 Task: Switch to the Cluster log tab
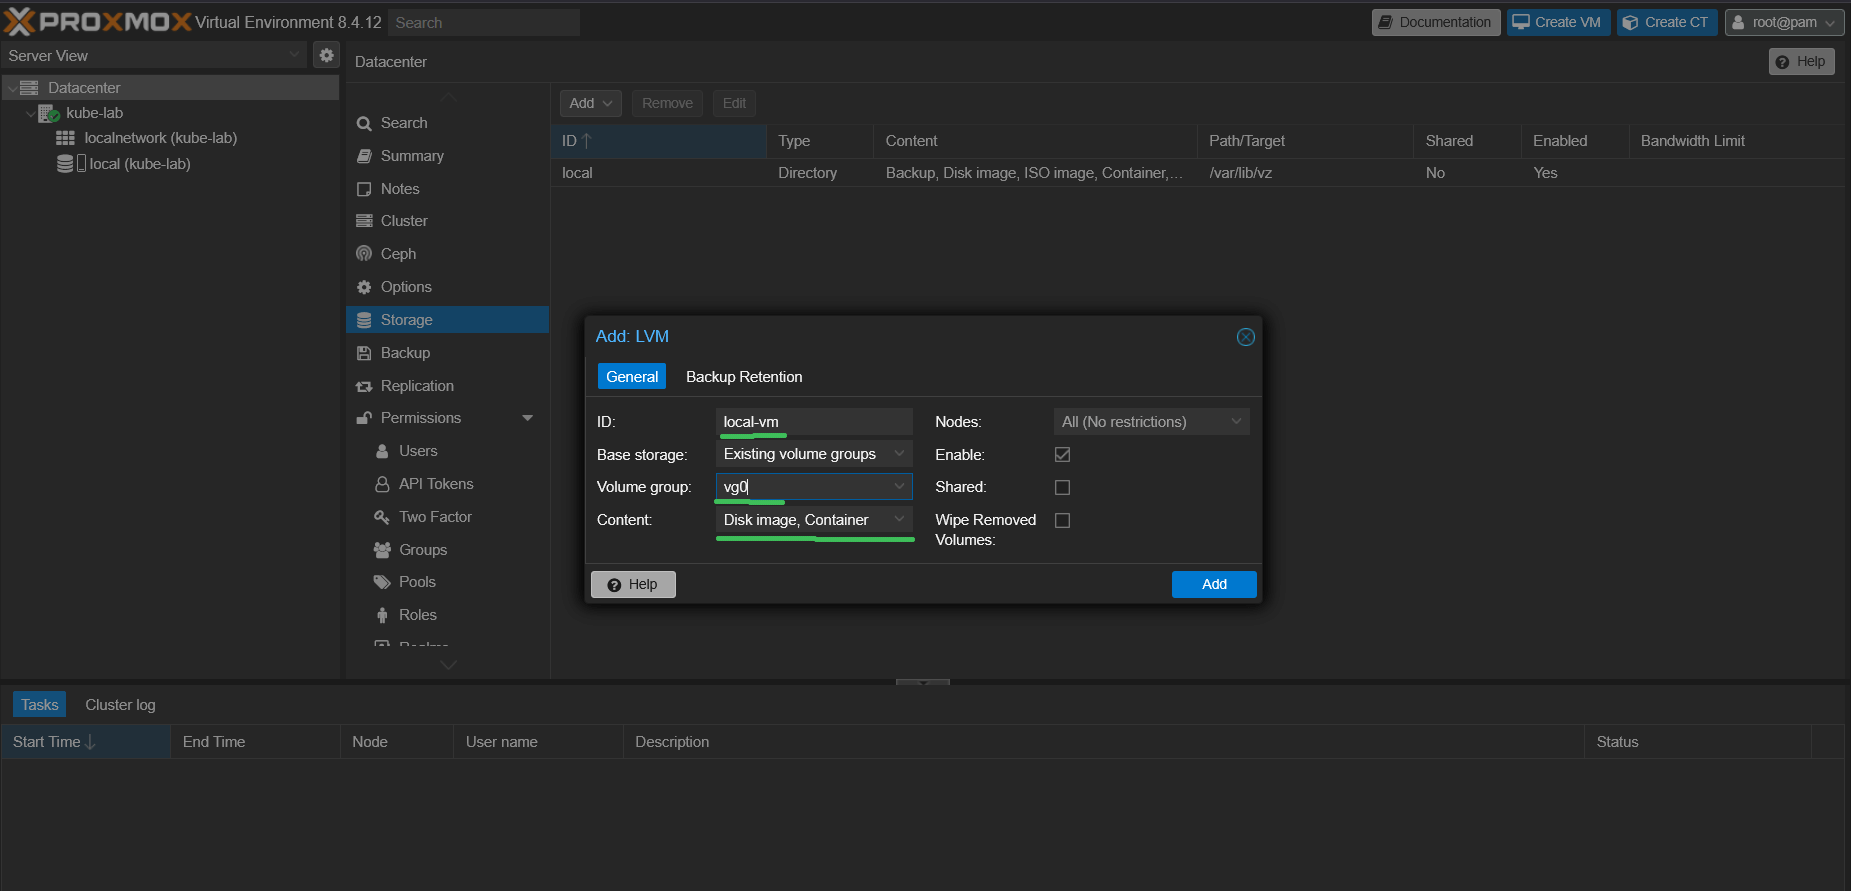pos(120,705)
